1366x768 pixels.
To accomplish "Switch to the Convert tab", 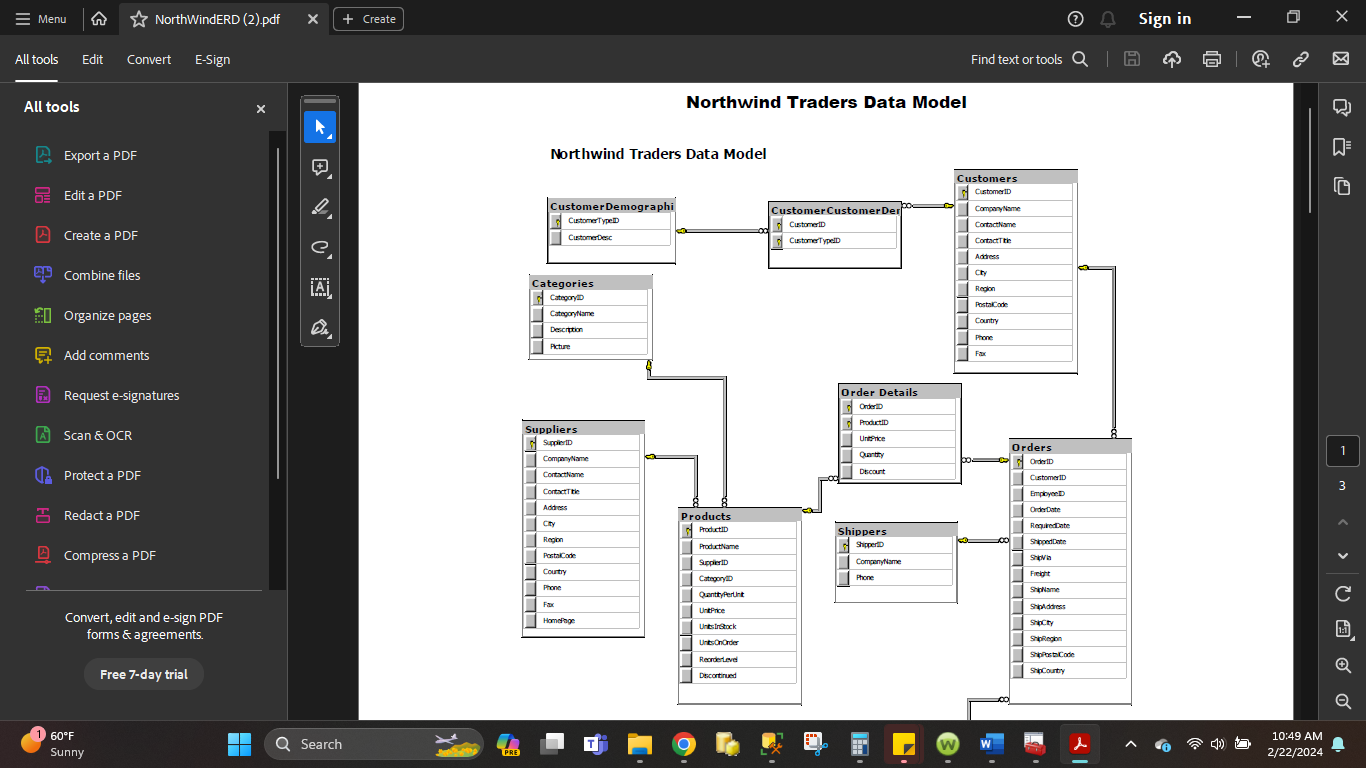I will (149, 59).
